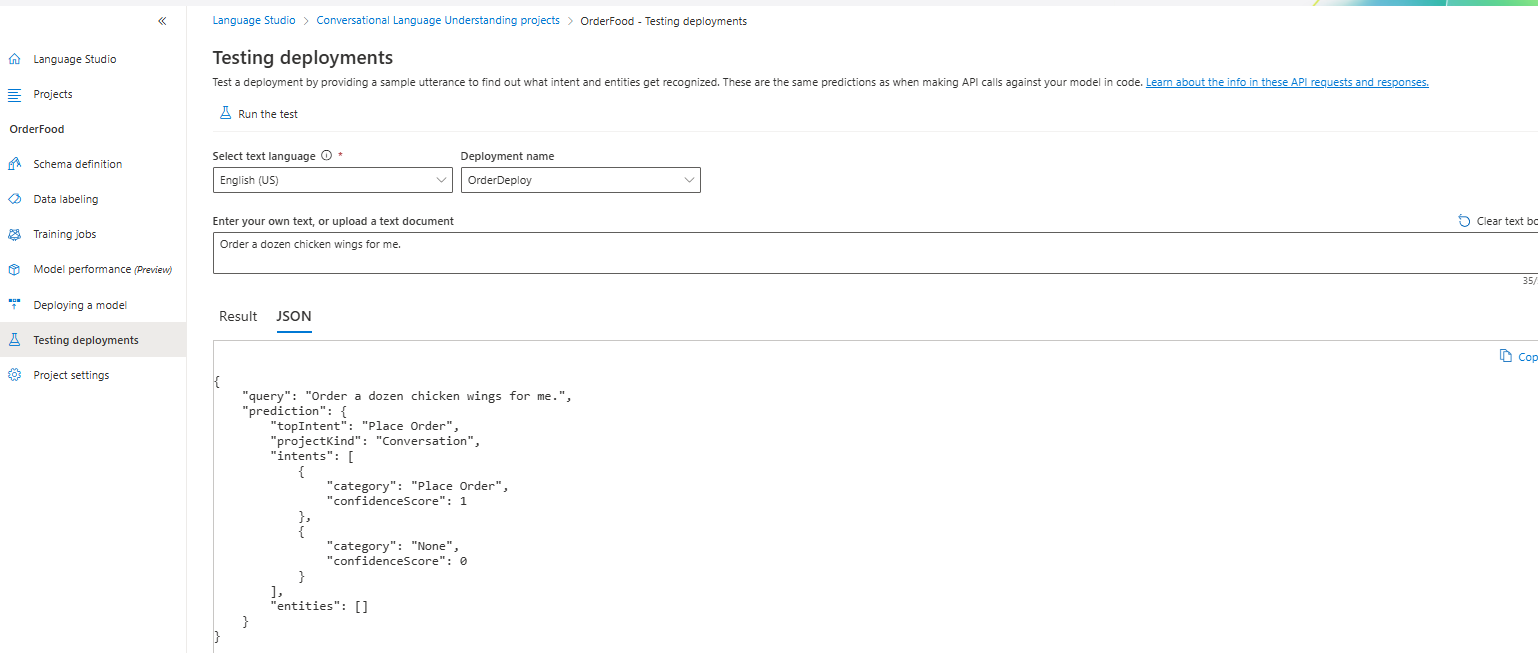Click the info icon beside text language

coord(326,156)
